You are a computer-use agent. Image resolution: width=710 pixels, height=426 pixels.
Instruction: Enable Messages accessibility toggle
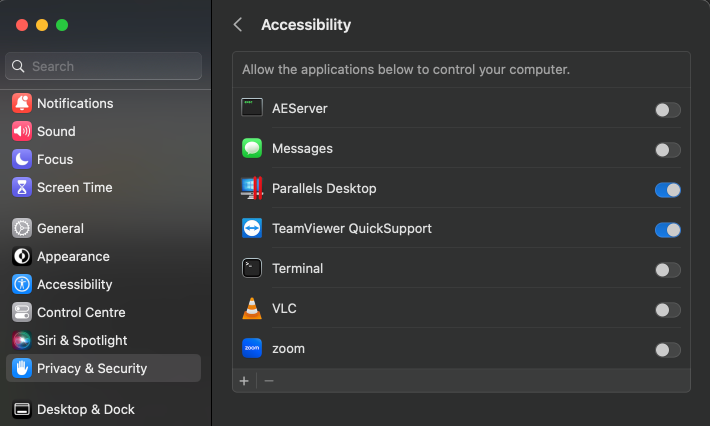click(667, 150)
